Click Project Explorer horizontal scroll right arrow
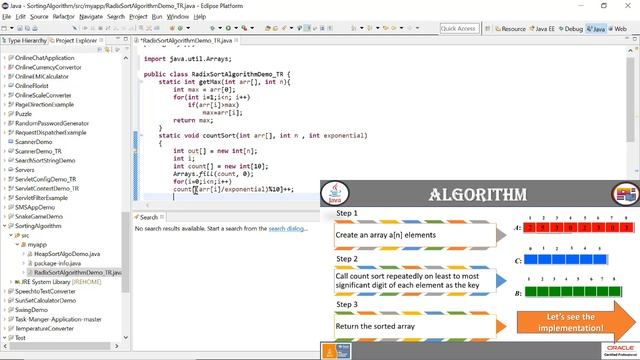Image resolution: width=640 pixels, height=360 pixels. point(117,346)
